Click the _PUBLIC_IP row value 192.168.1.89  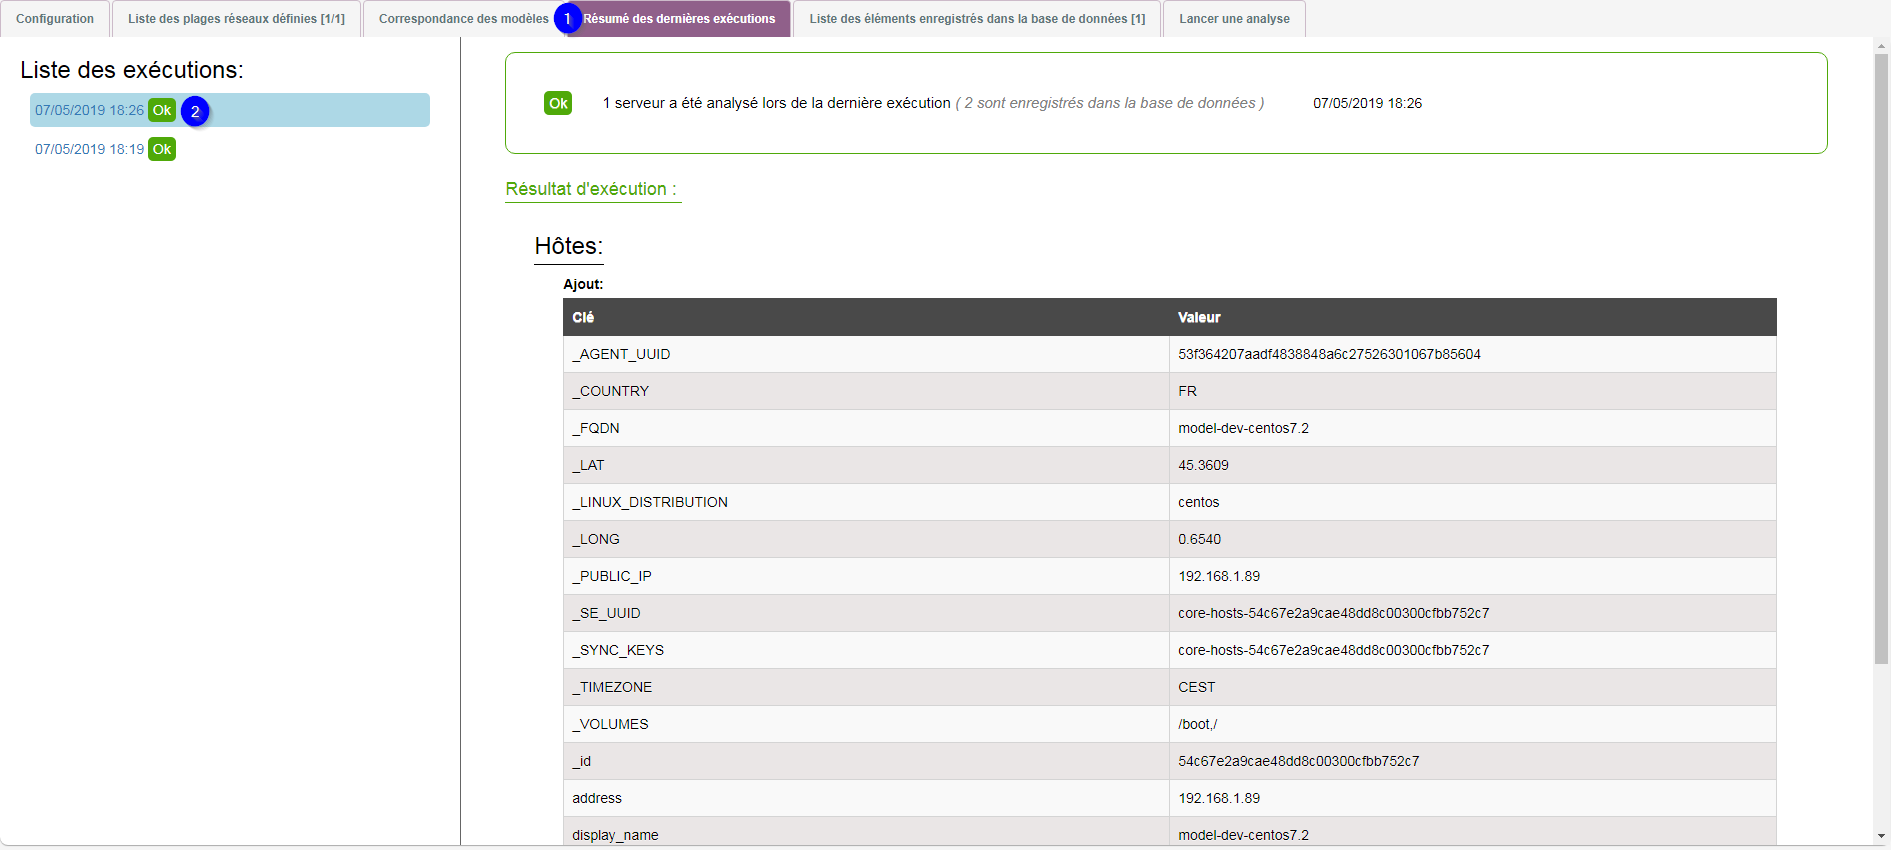coord(1219,576)
